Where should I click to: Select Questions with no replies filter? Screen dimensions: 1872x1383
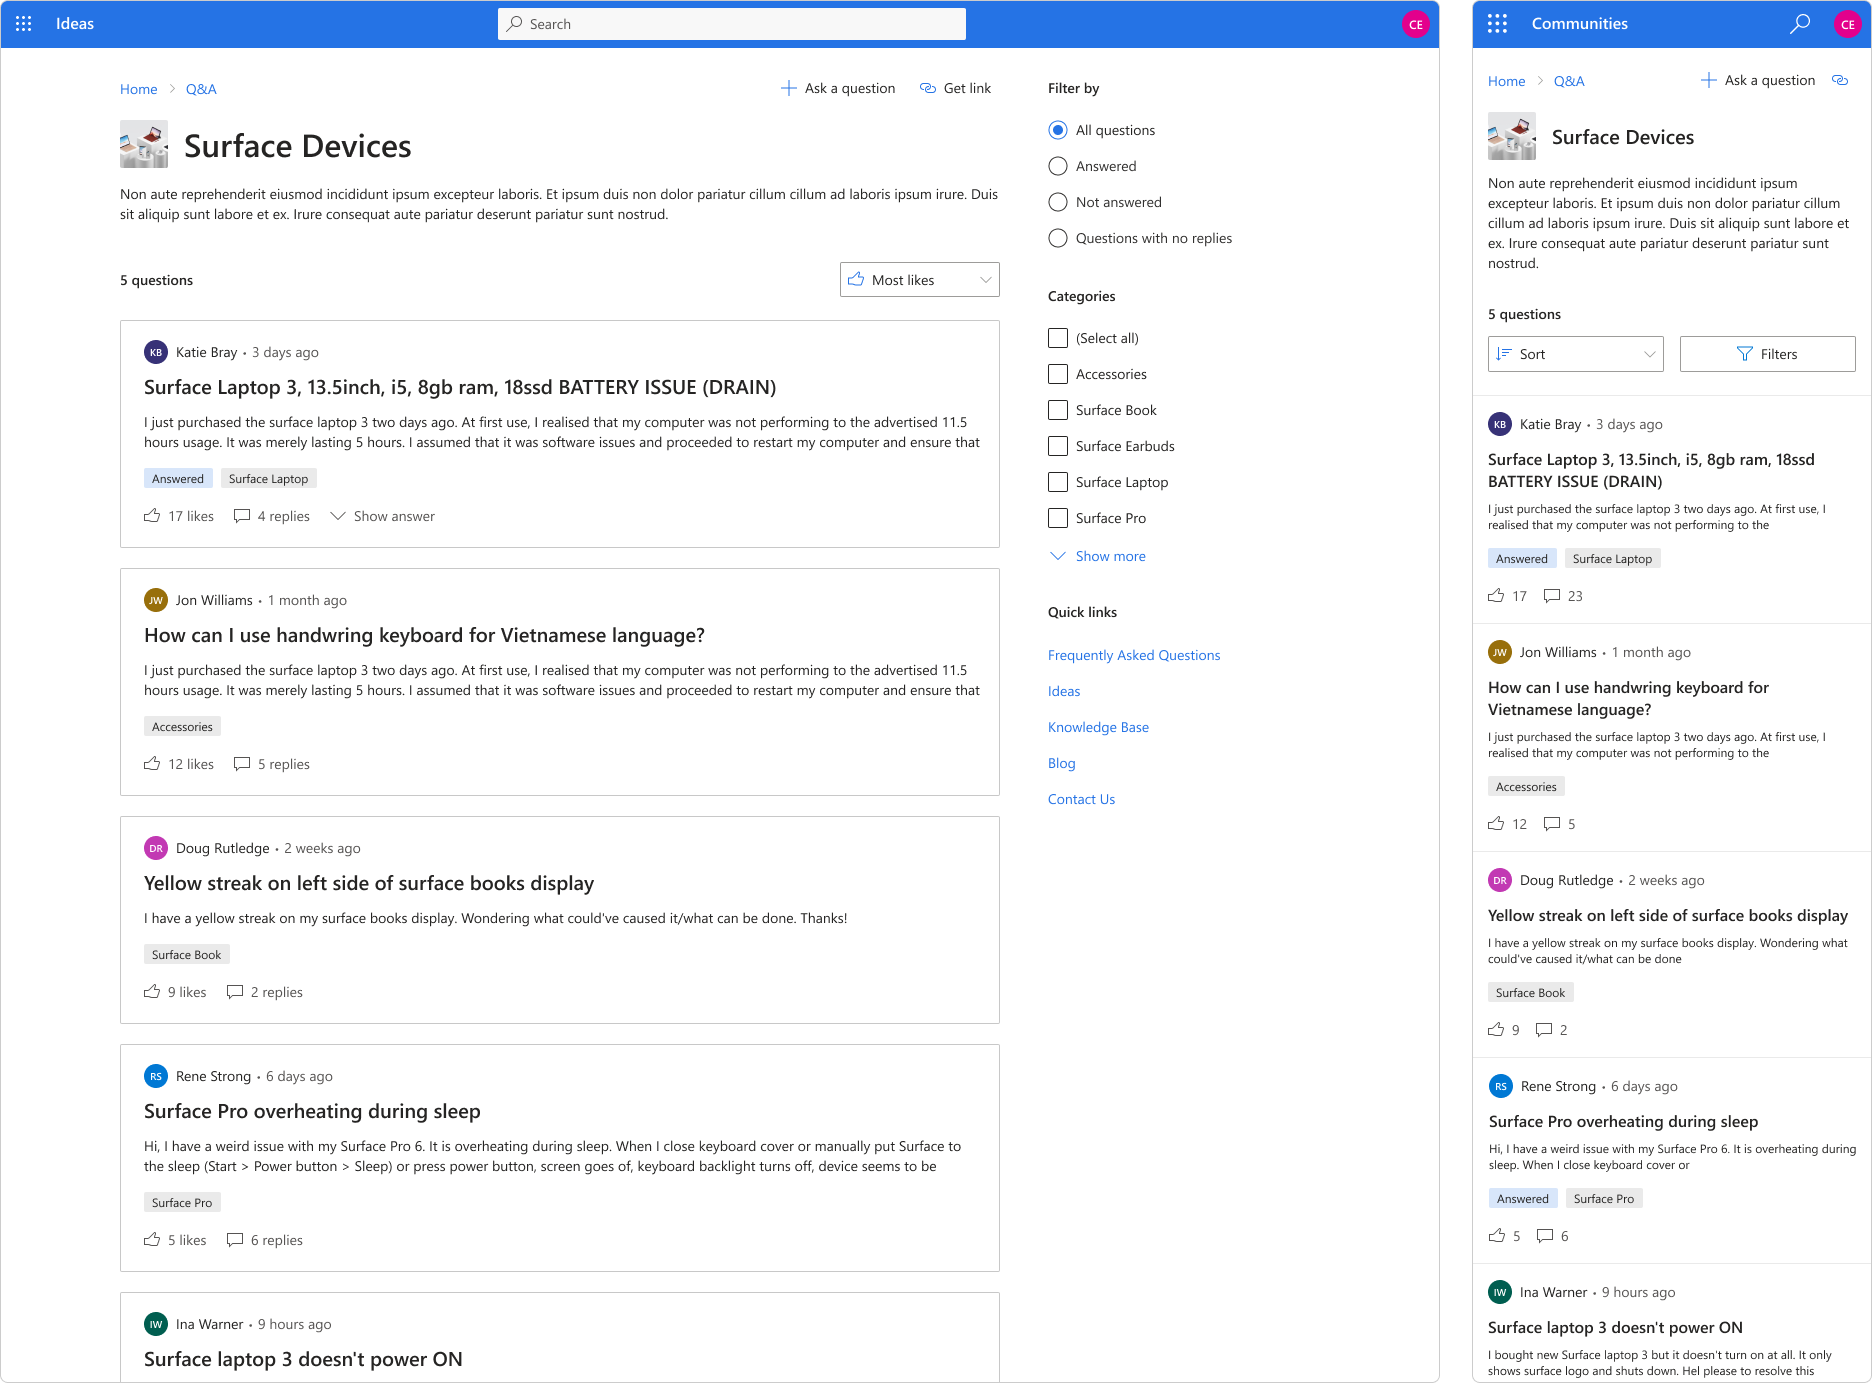tap(1058, 238)
